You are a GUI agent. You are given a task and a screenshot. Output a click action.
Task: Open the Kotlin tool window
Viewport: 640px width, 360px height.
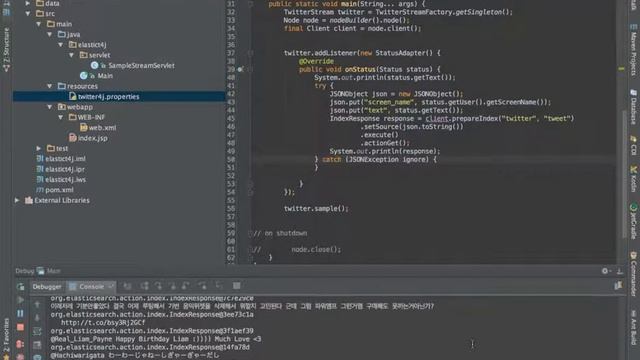click(633, 179)
